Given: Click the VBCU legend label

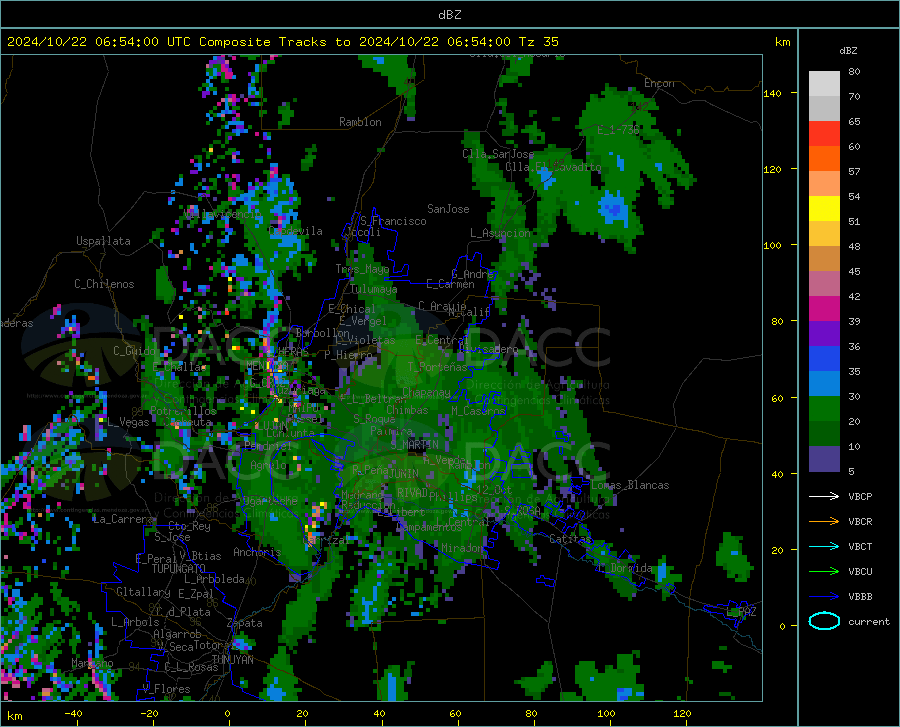Looking at the screenshot, I should (x=860, y=572).
